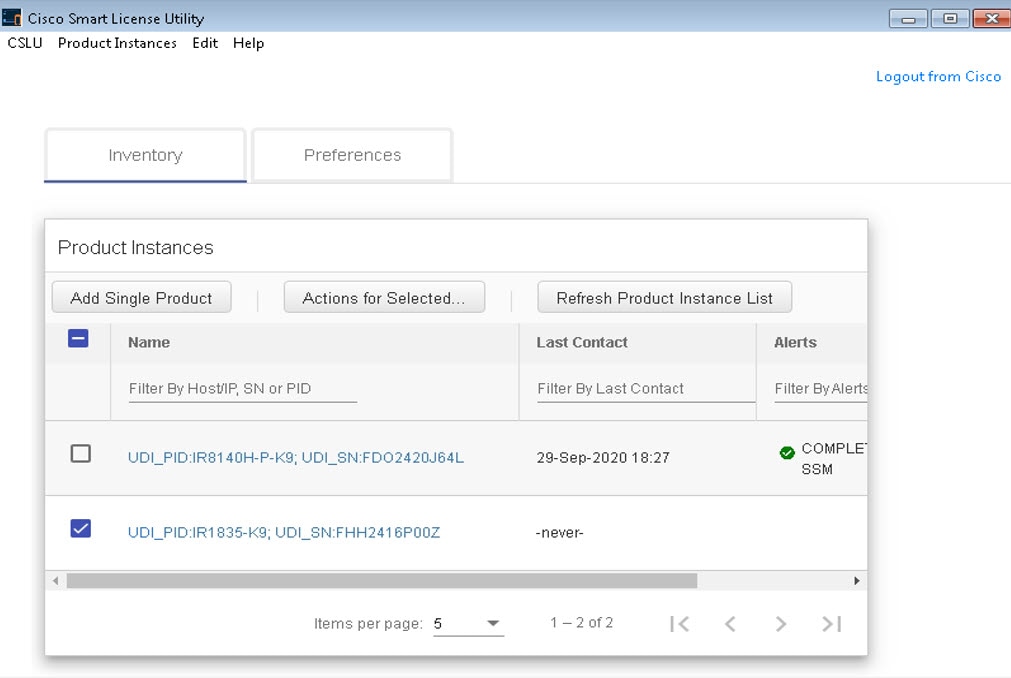Switch to the Preferences tab
Image resolution: width=1011 pixels, height=678 pixels.
352,155
